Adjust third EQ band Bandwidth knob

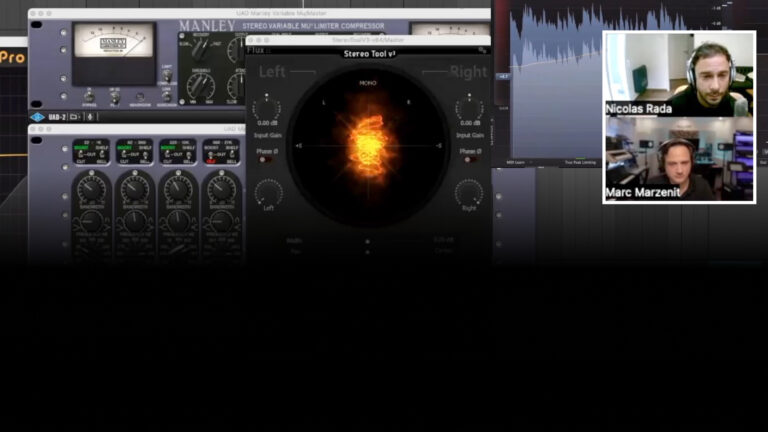pos(178,222)
